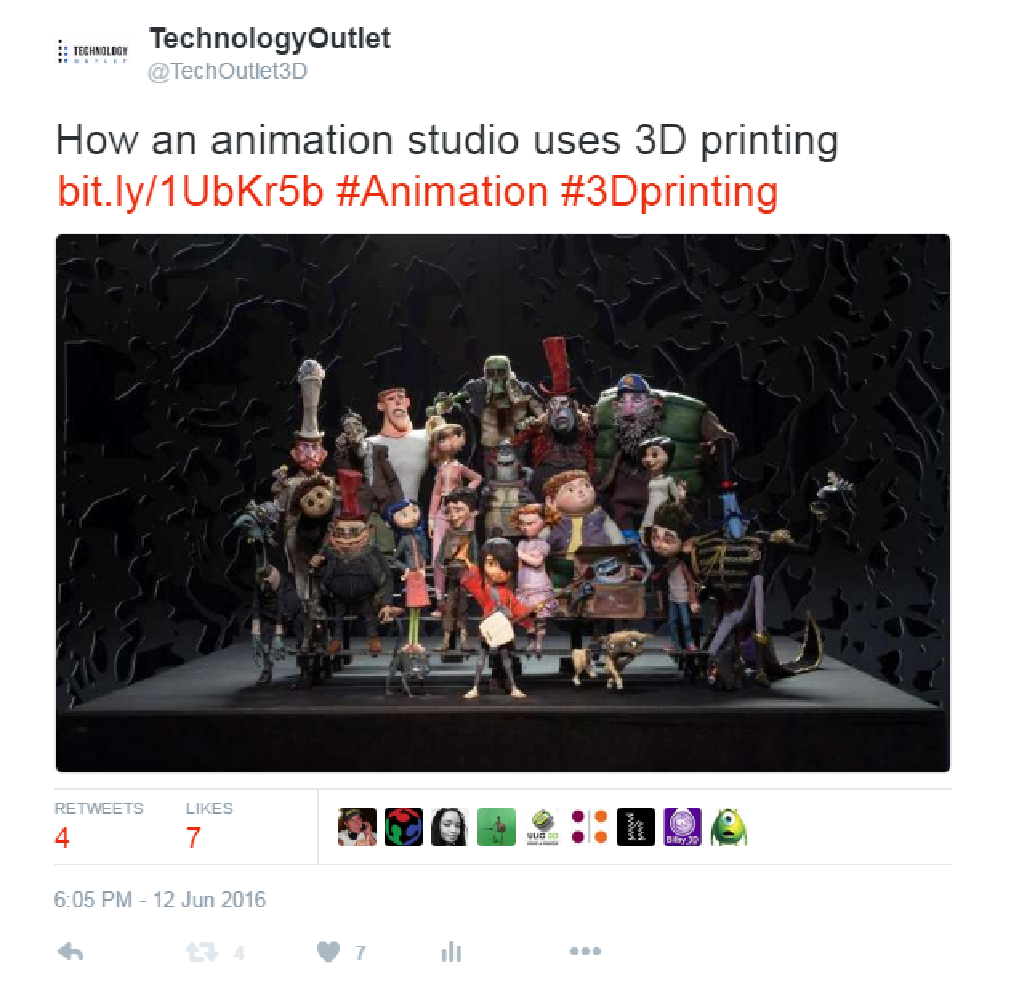Click the 6:05 PM 12 Jun 2016 timestamp
This screenshot has width=1011, height=989.
pos(160,899)
